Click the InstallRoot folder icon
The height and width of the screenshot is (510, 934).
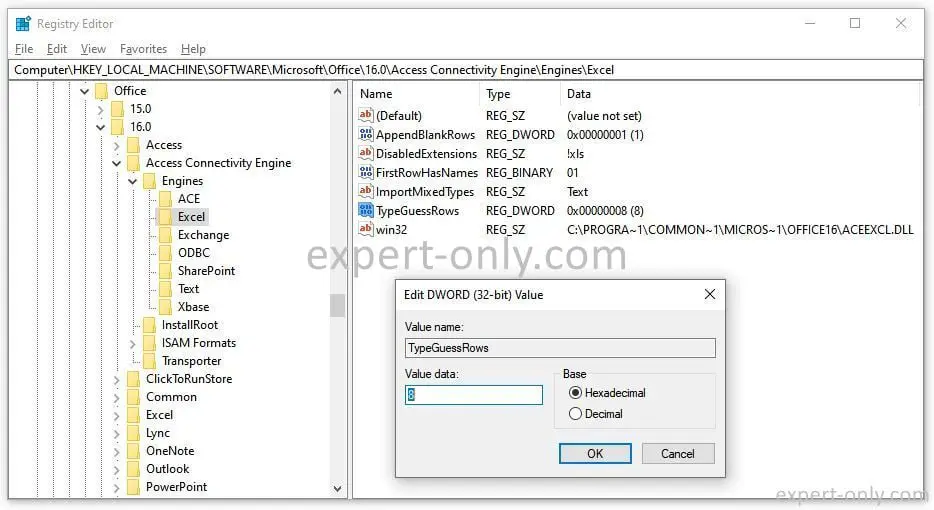(150, 325)
